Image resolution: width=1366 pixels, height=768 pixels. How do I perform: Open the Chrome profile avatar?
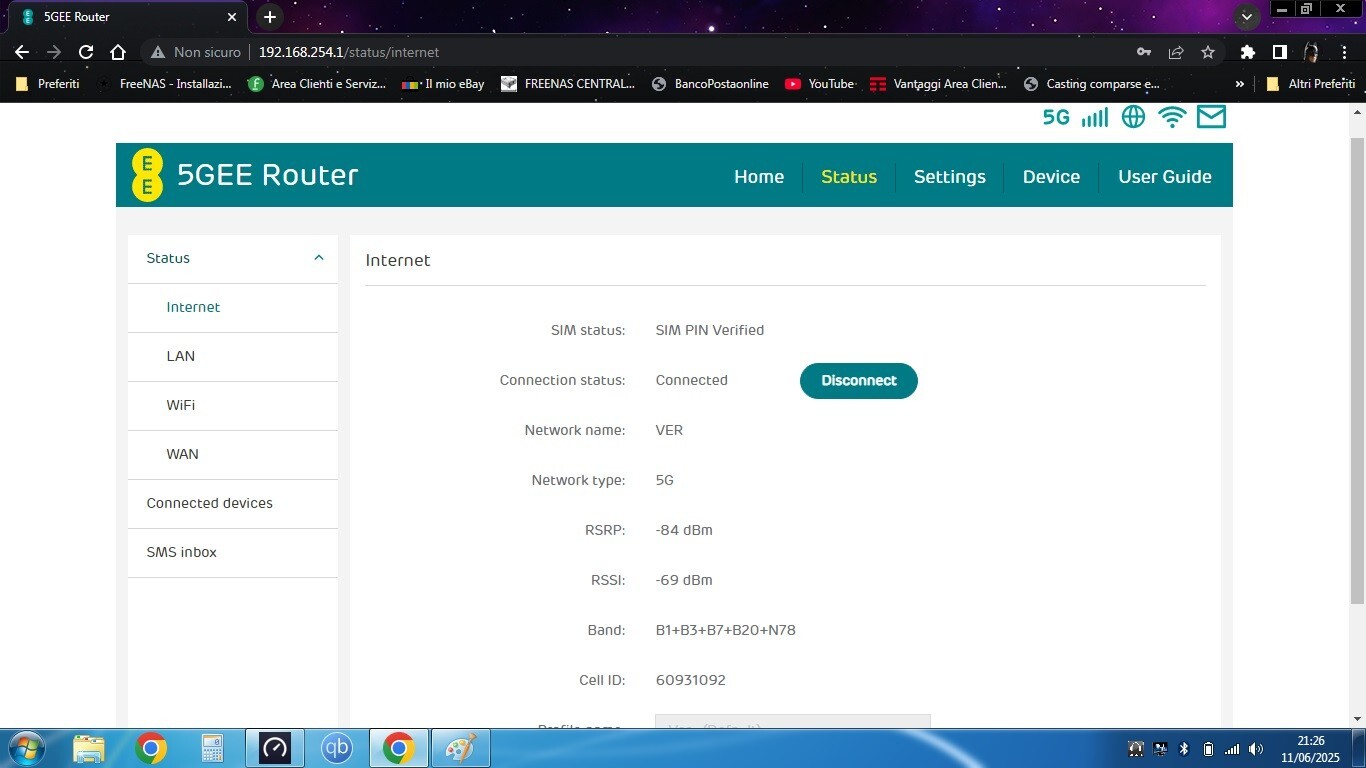1311,52
